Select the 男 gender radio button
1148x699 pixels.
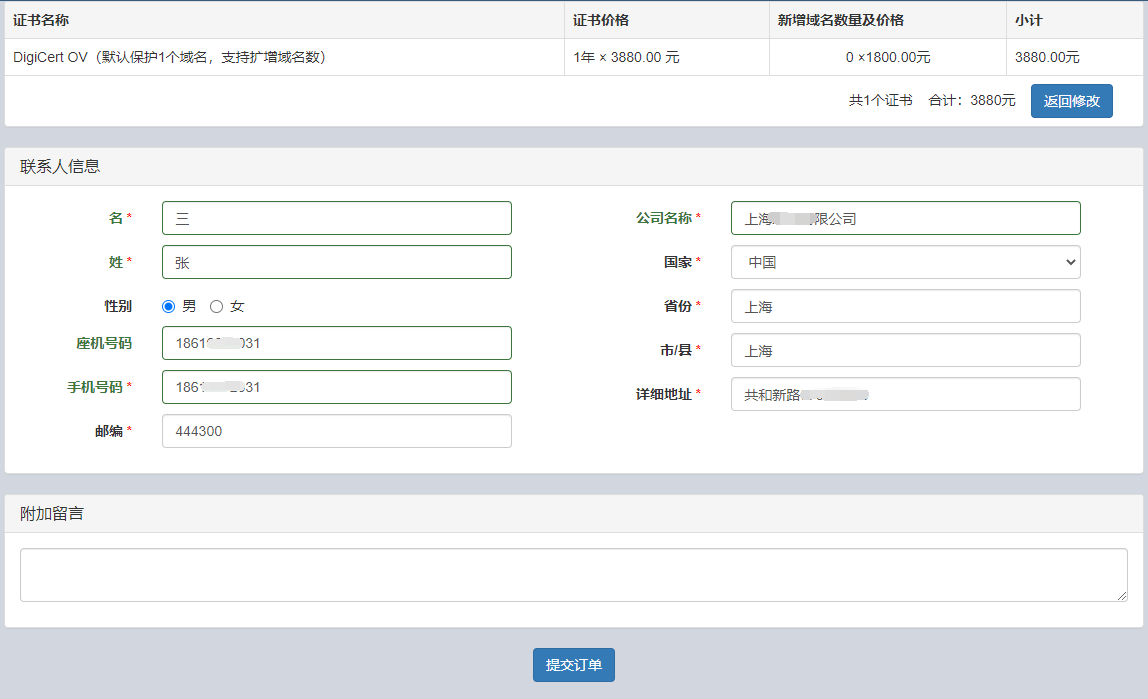coord(169,307)
